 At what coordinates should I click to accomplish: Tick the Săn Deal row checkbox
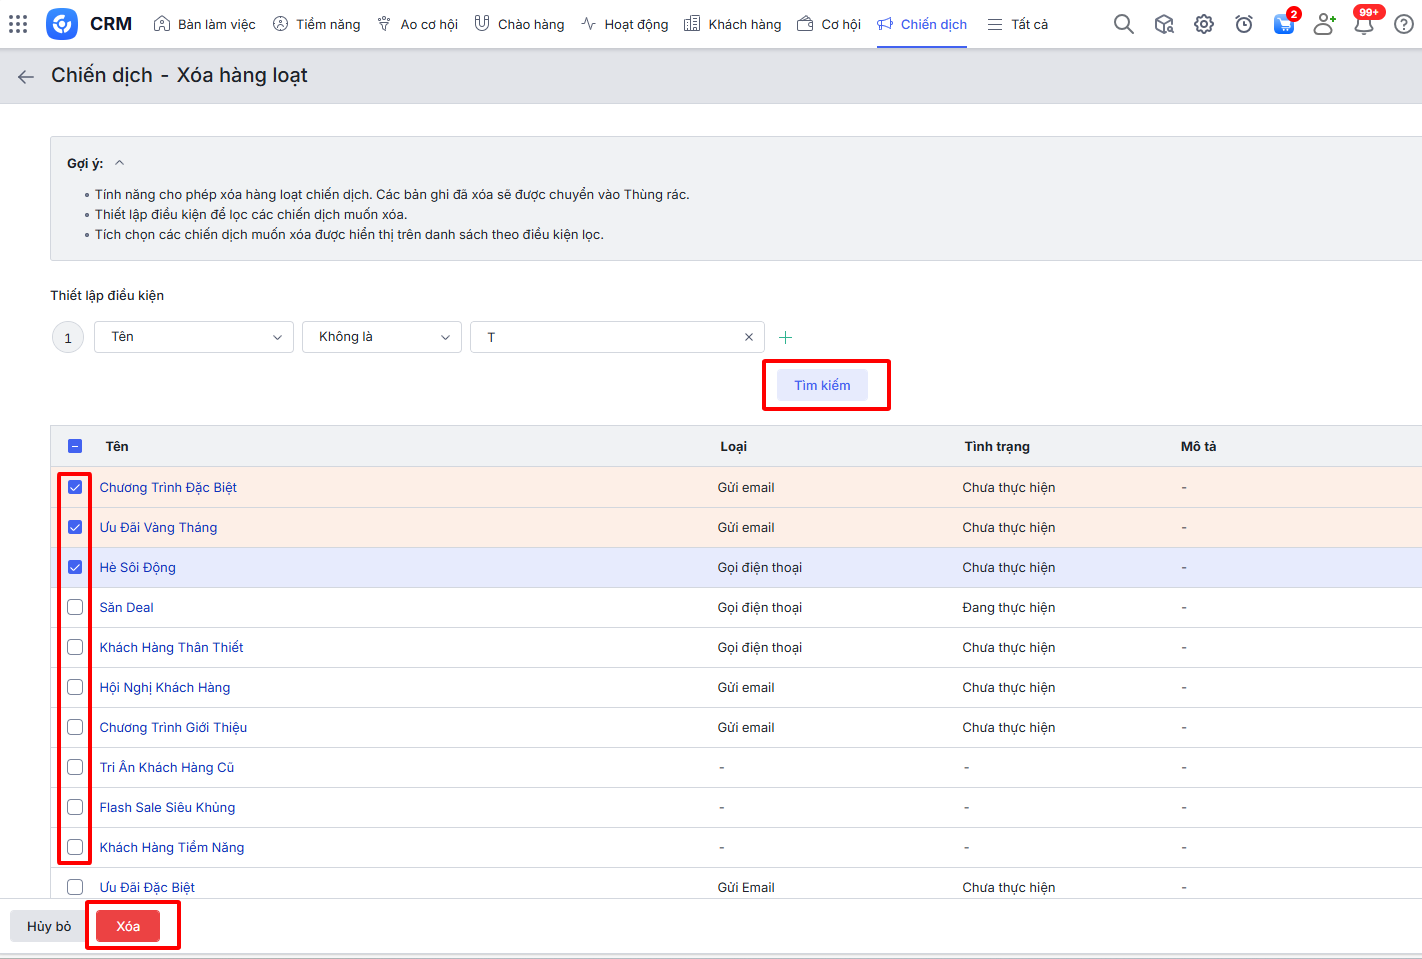point(75,608)
